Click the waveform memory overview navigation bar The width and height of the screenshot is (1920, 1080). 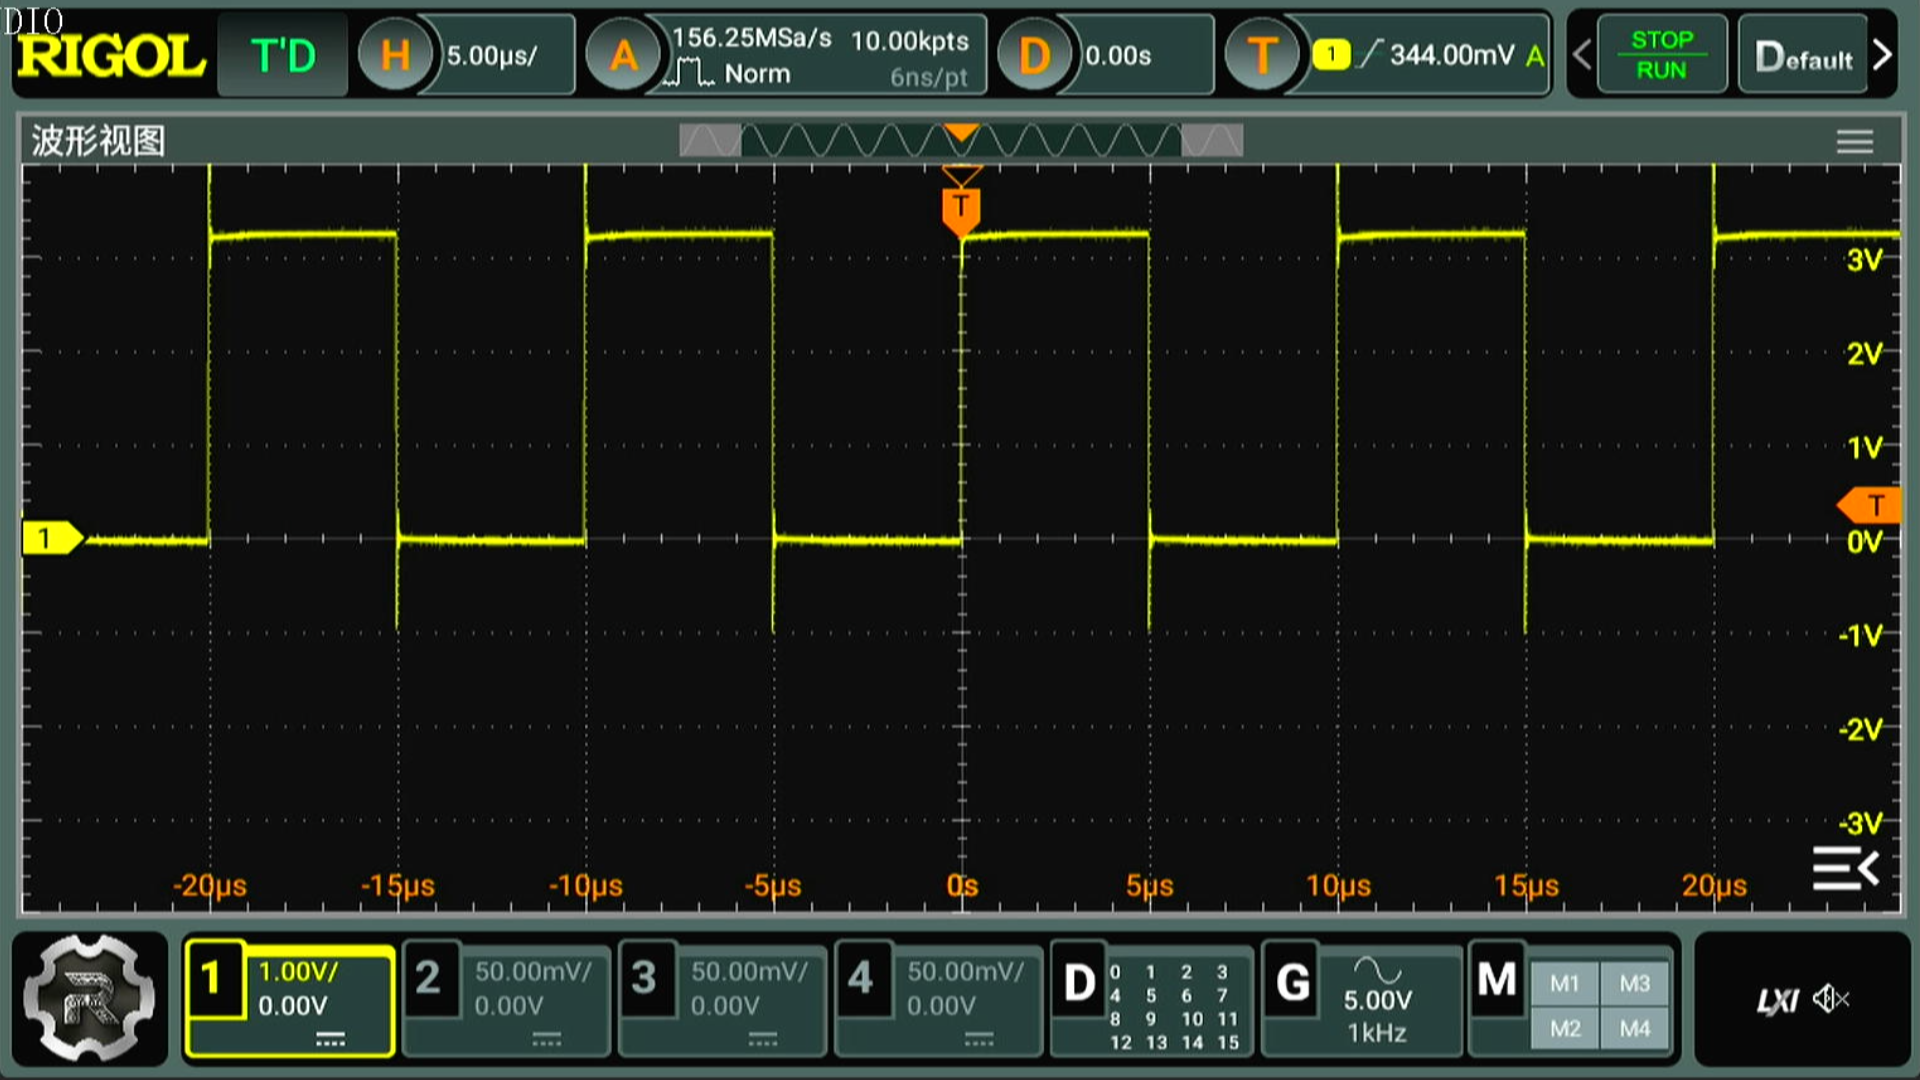(961, 140)
